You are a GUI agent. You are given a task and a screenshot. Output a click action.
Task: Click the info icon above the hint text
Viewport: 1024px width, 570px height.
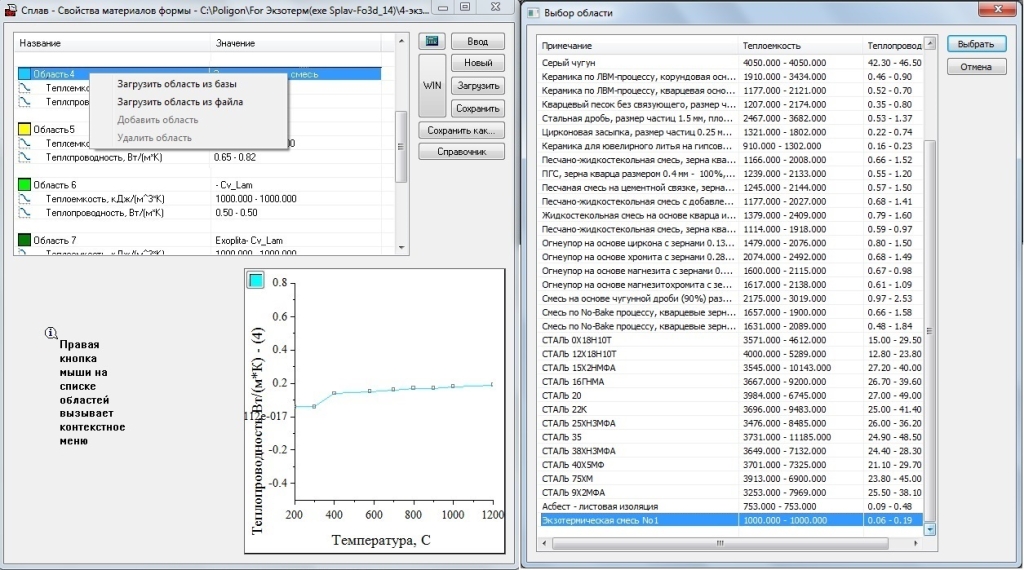tap(51, 332)
